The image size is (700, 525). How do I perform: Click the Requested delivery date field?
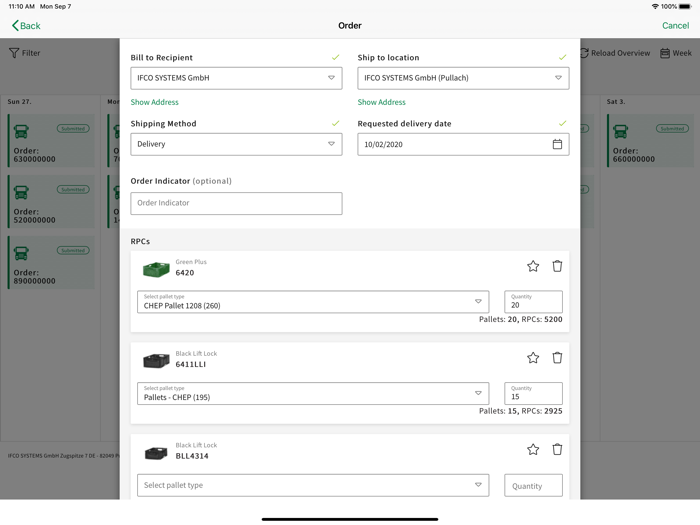(463, 144)
